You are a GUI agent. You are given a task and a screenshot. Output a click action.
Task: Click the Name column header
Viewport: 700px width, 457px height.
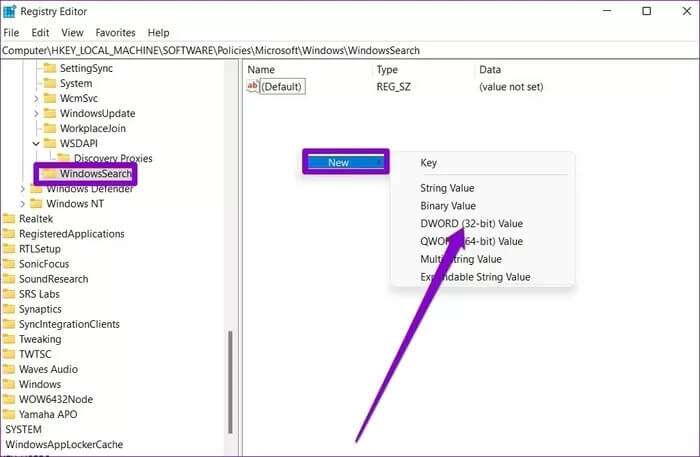[x=261, y=70]
